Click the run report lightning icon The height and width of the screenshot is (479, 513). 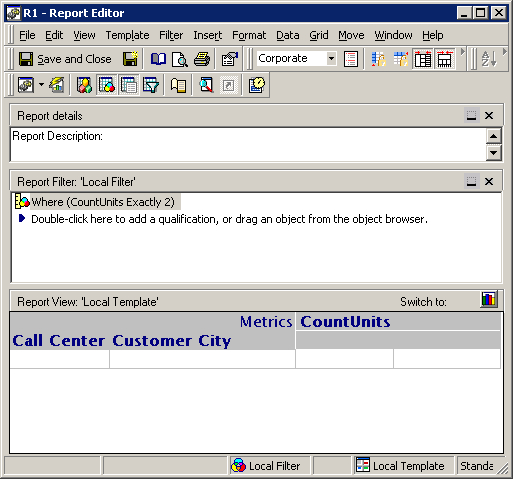[x=57, y=85]
